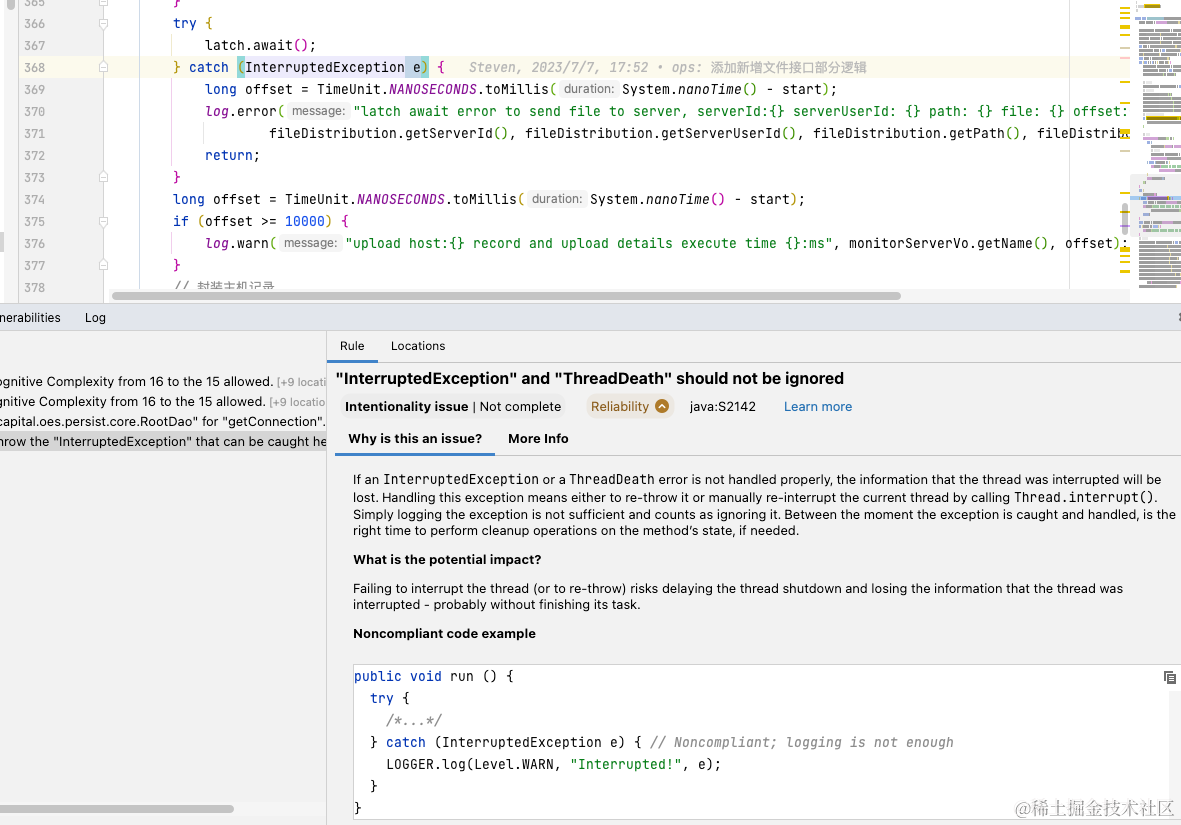Open the Locations tab
This screenshot has height=825, width=1181.
[x=417, y=346]
